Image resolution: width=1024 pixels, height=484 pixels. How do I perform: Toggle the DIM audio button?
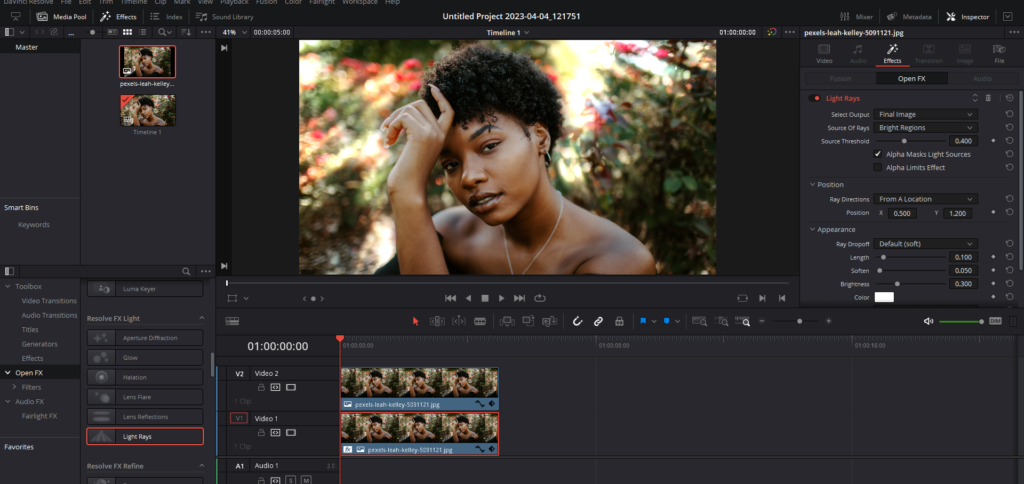click(995, 321)
